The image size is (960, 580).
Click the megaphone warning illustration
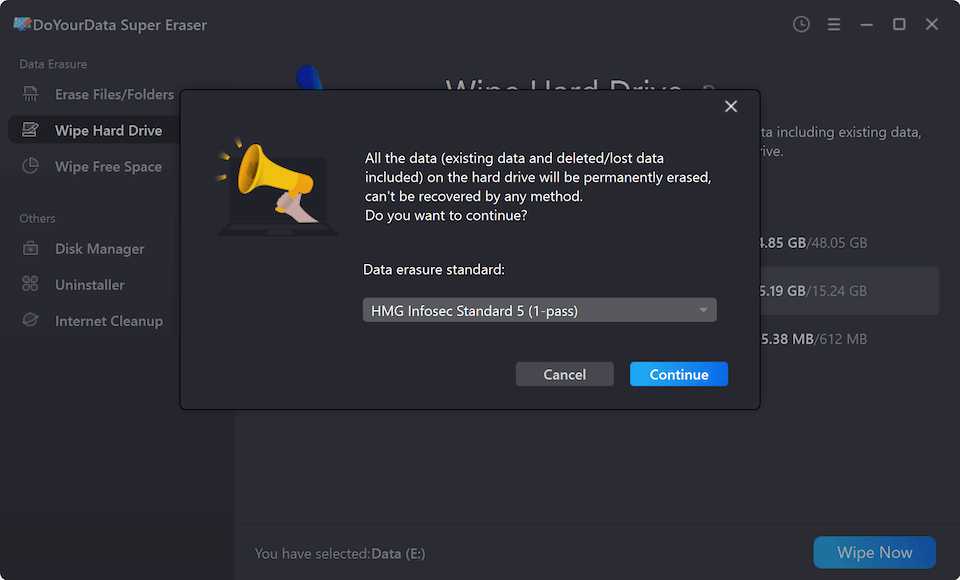tap(274, 187)
